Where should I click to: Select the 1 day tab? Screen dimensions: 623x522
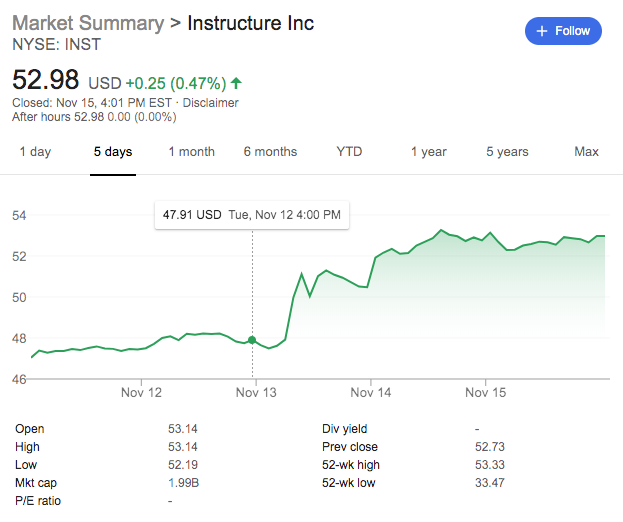click(x=35, y=152)
